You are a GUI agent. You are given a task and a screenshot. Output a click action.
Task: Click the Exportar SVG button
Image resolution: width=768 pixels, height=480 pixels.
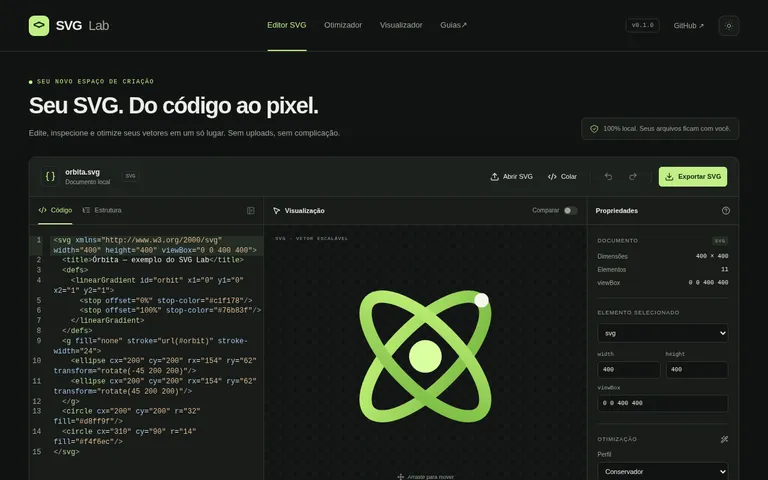pyautogui.click(x=693, y=177)
